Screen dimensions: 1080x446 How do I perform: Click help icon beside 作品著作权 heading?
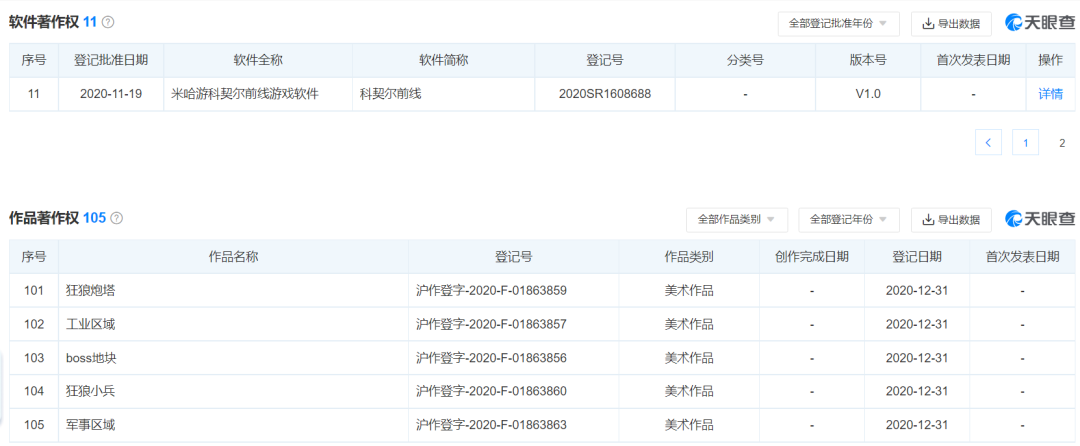pyautogui.click(x=117, y=218)
